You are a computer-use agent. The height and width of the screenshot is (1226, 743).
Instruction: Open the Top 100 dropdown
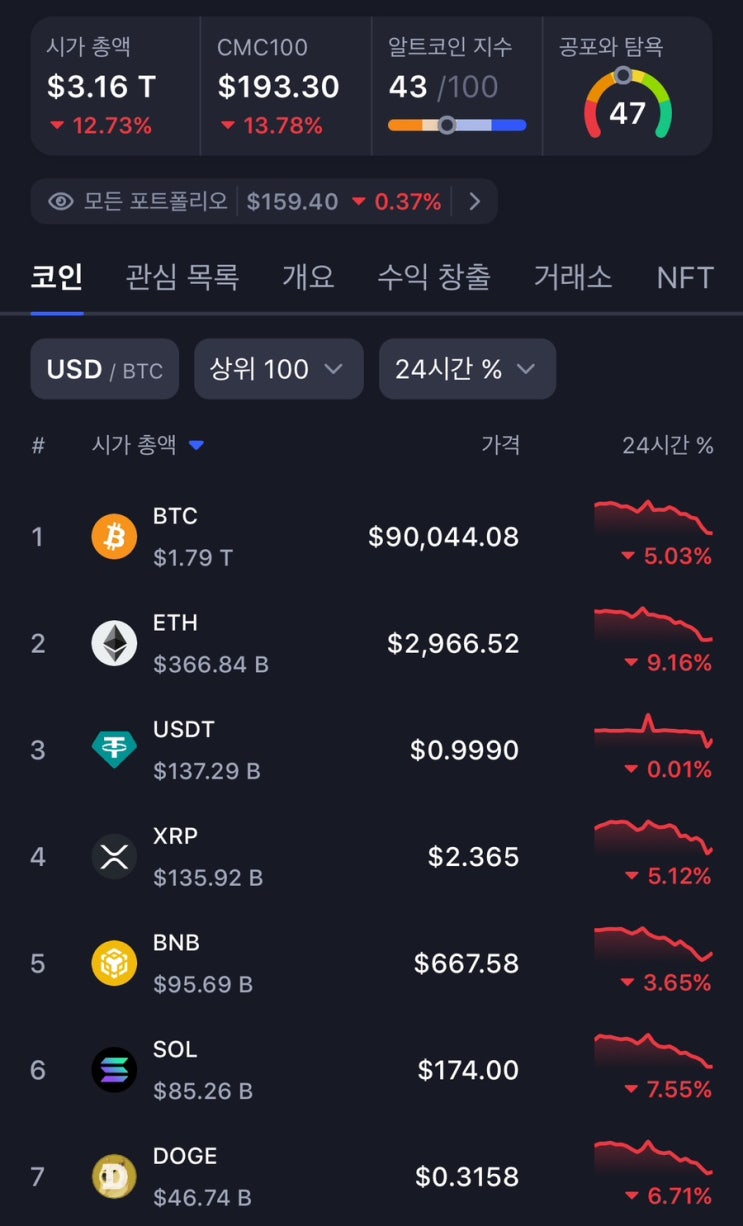point(278,369)
